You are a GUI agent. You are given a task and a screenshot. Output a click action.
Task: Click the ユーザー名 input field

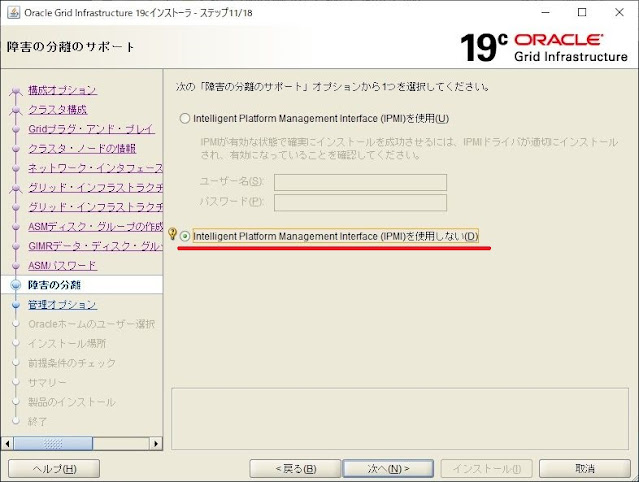pyautogui.click(x=360, y=182)
